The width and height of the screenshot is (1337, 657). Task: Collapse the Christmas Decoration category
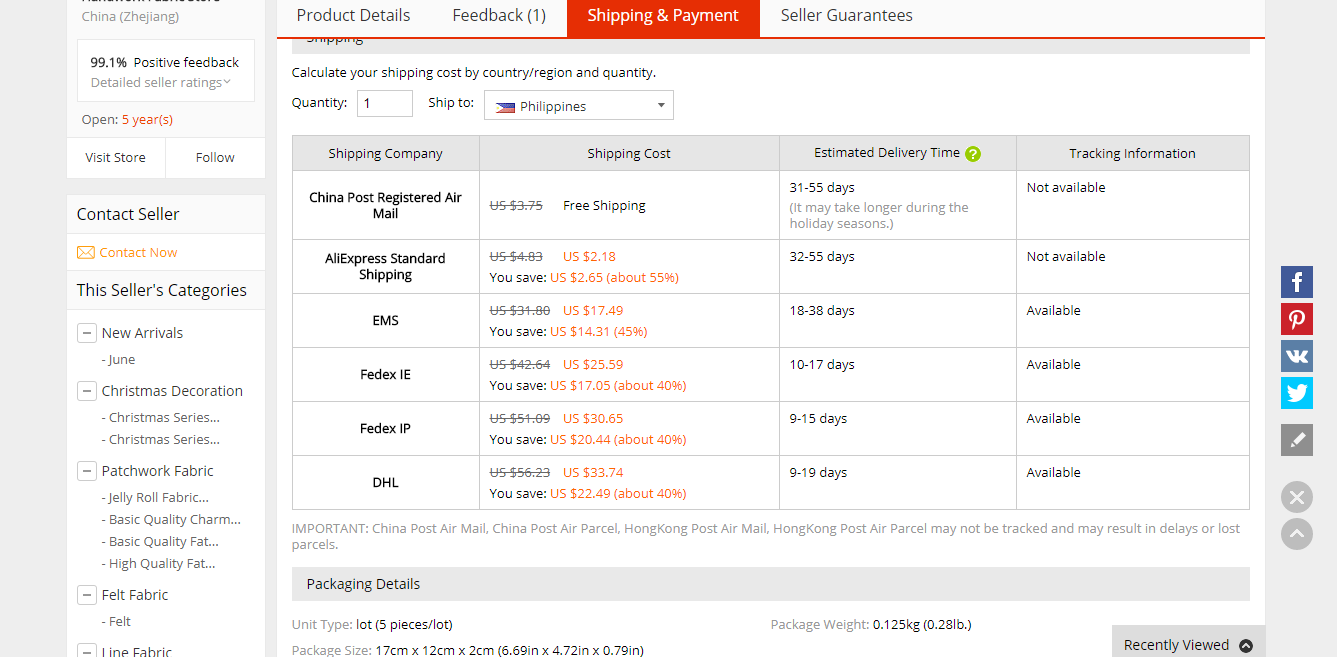click(86, 391)
